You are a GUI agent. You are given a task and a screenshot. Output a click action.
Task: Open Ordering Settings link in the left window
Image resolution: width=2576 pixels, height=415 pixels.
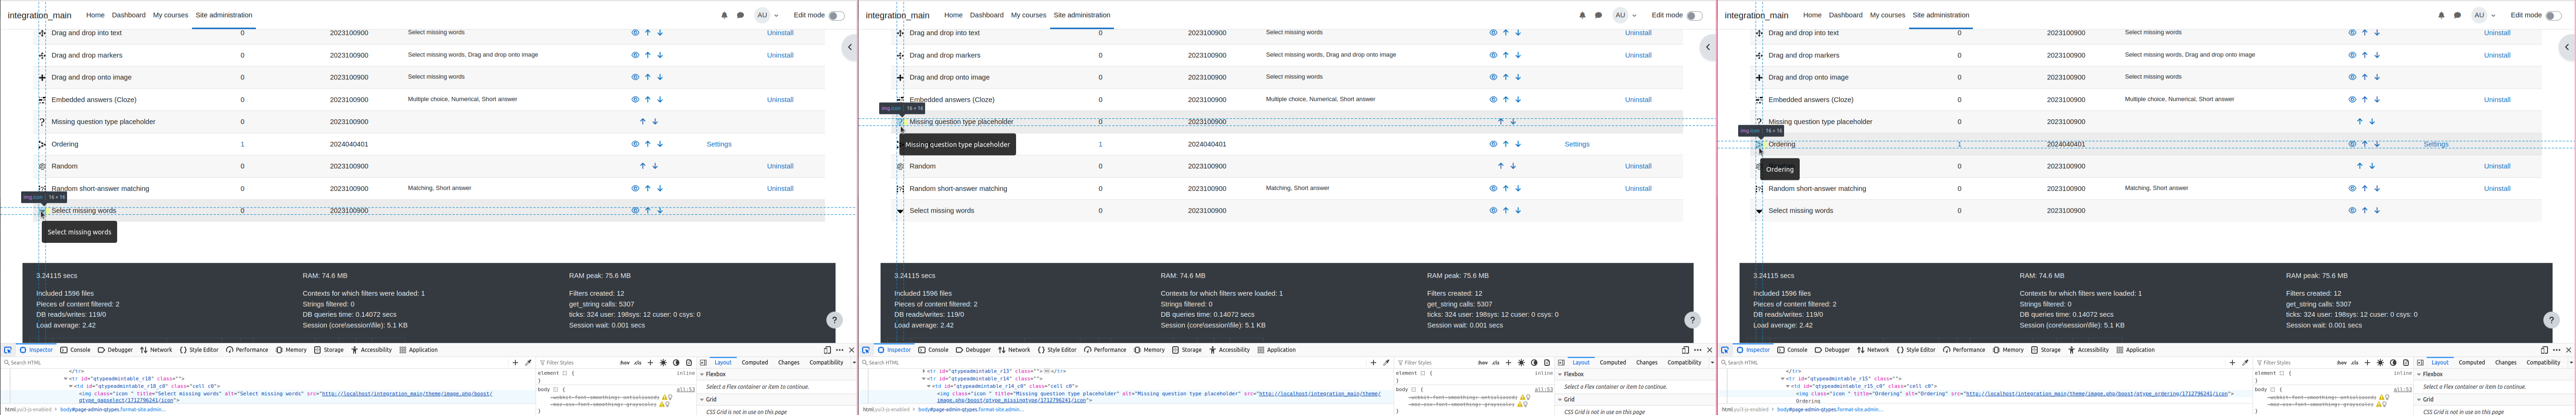click(719, 144)
